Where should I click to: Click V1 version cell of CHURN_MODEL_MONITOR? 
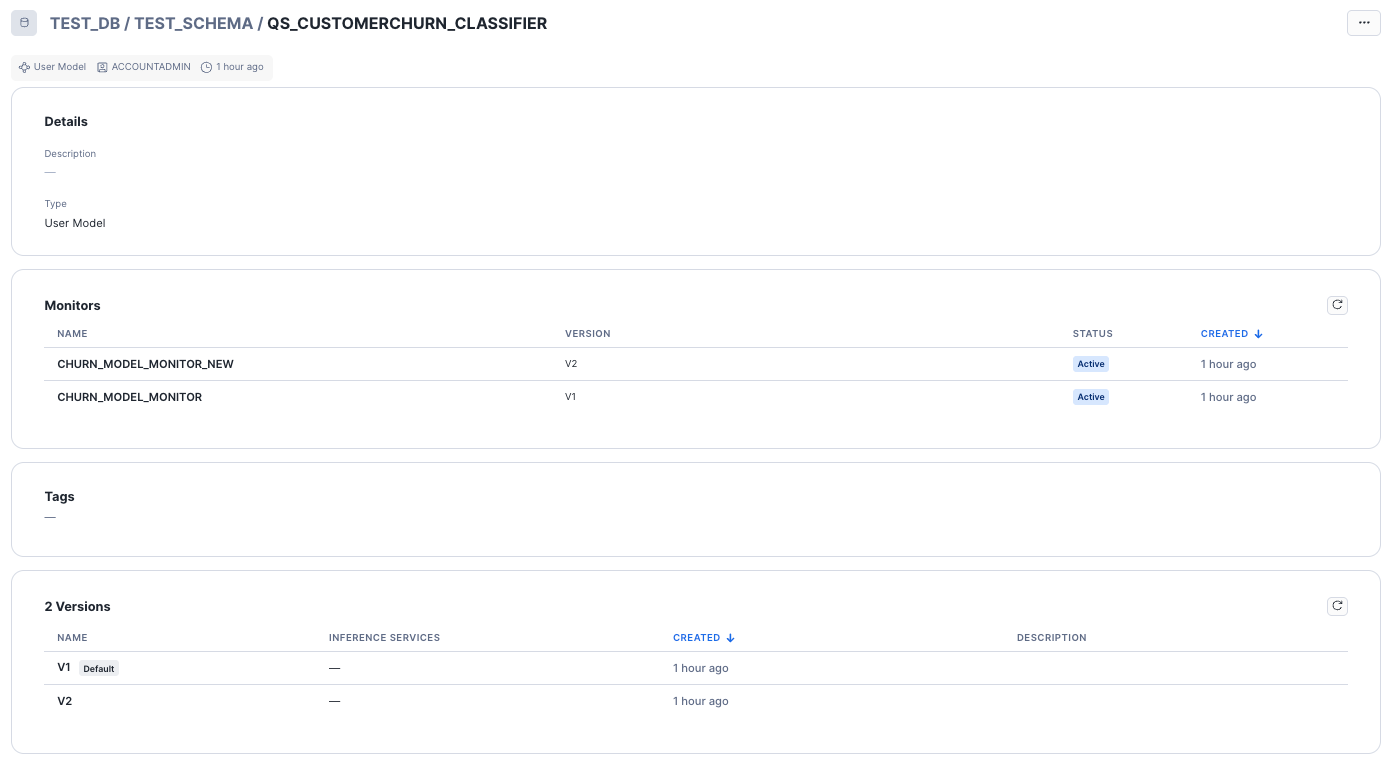pos(571,397)
